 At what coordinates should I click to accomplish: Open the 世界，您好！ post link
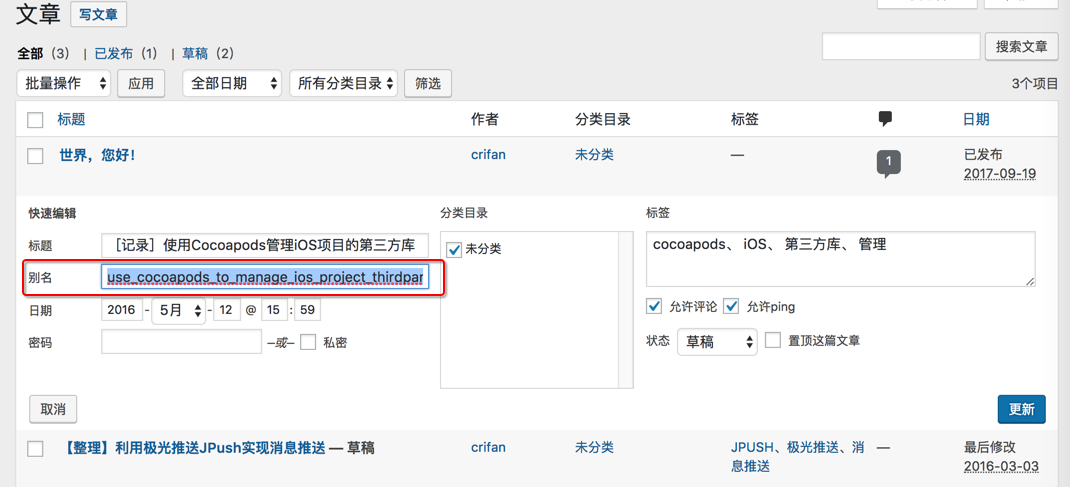(x=97, y=155)
